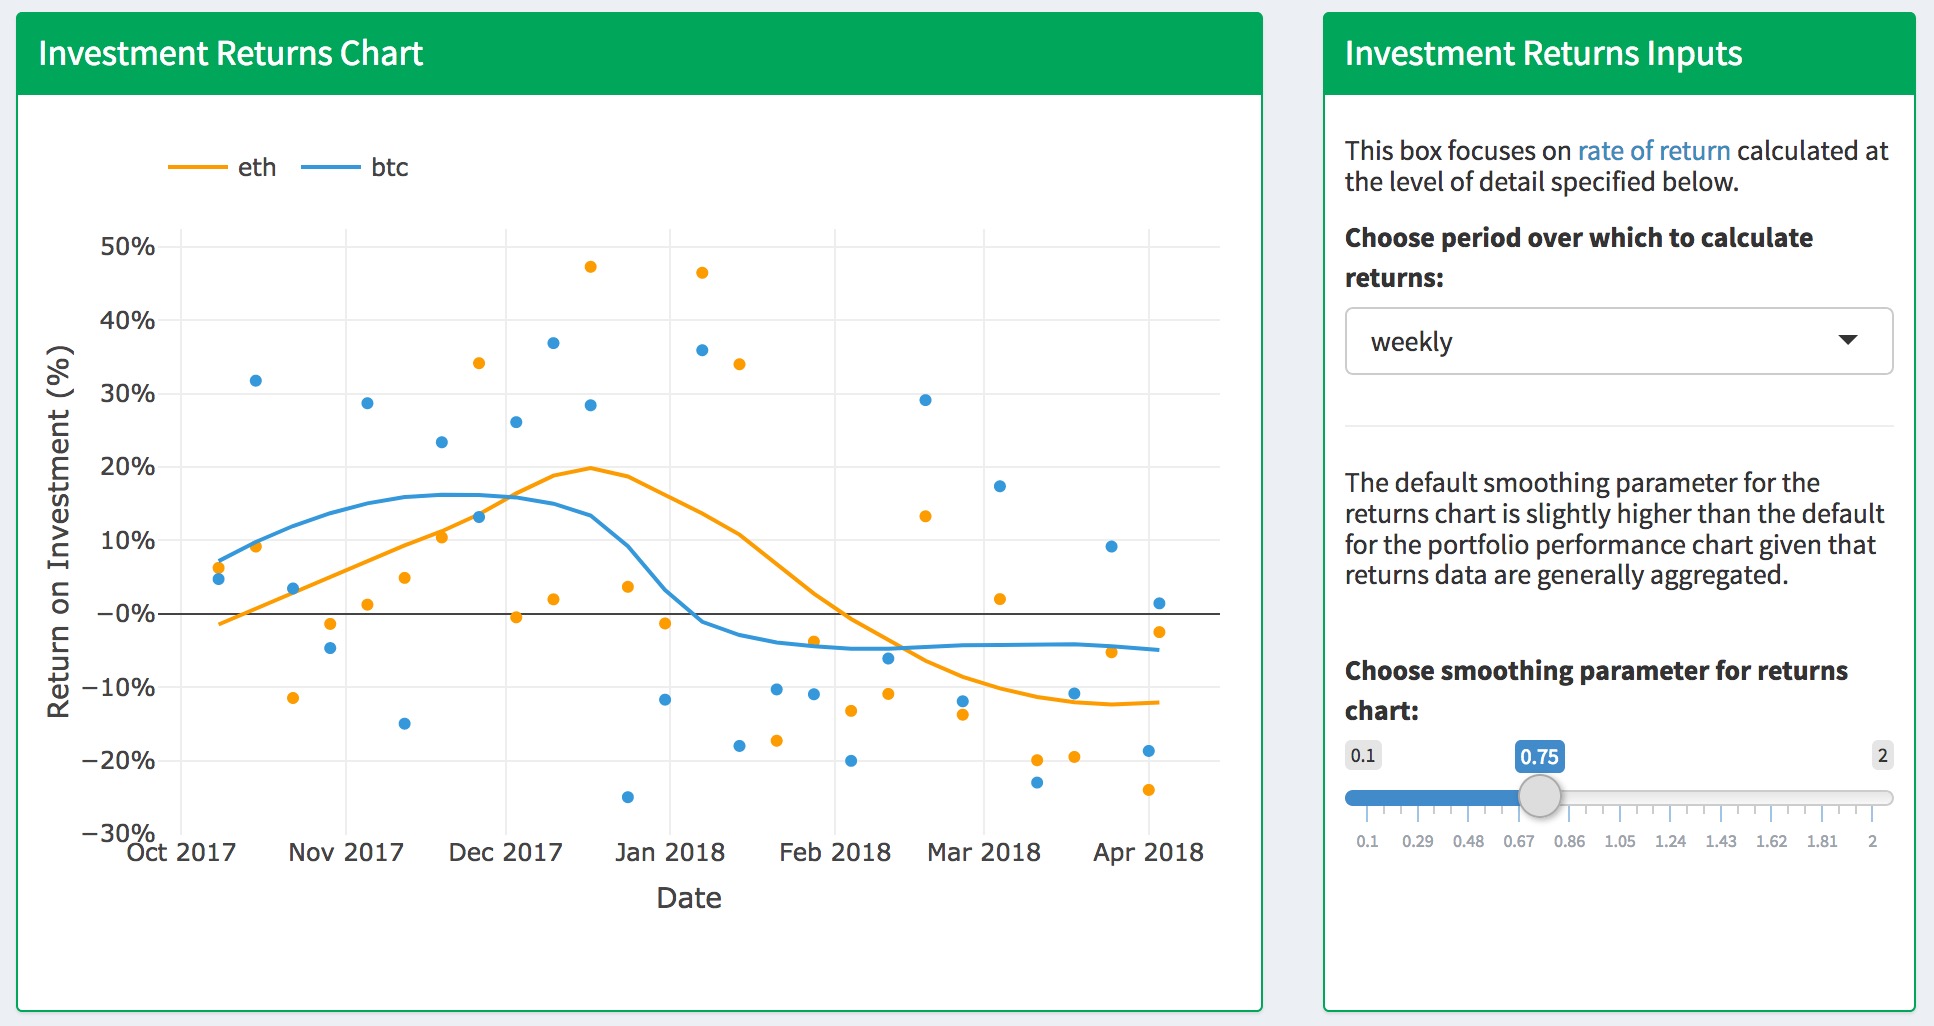1934x1026 pixels.
Task: Click the Jan 2018 x-axis label
Action: pyautogui.click(x=669, y=853)
